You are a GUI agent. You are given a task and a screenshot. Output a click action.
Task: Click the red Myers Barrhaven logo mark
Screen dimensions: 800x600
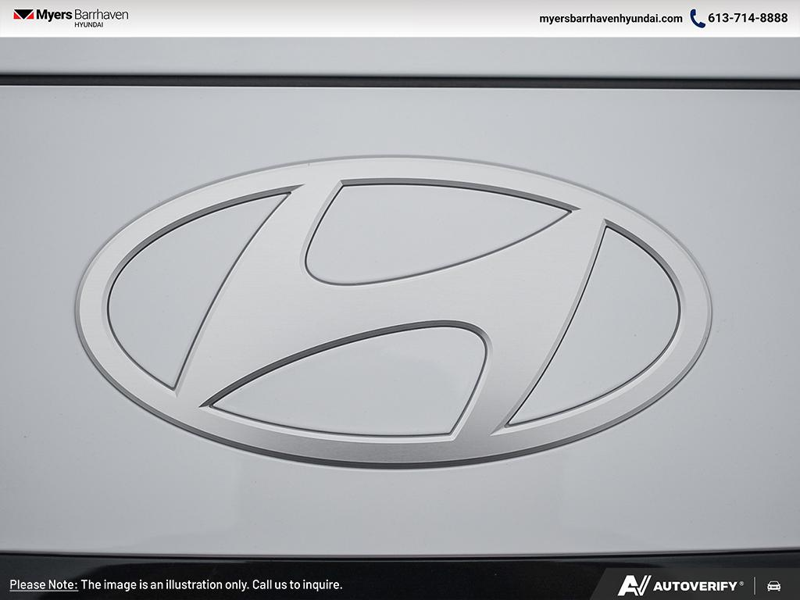click(22, 16)
